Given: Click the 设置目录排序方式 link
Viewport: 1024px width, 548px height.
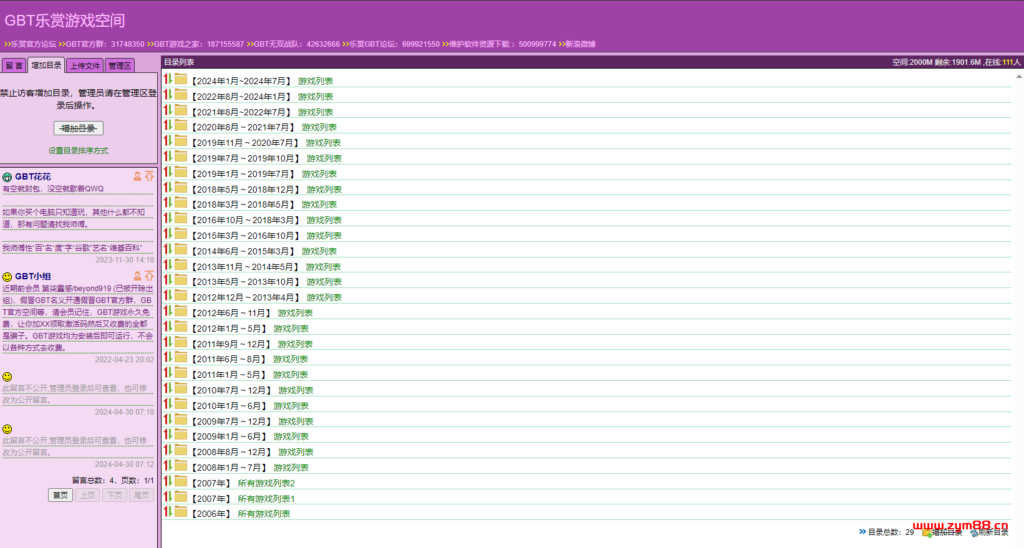Looking at the screenshot, I should pos(78,151).
